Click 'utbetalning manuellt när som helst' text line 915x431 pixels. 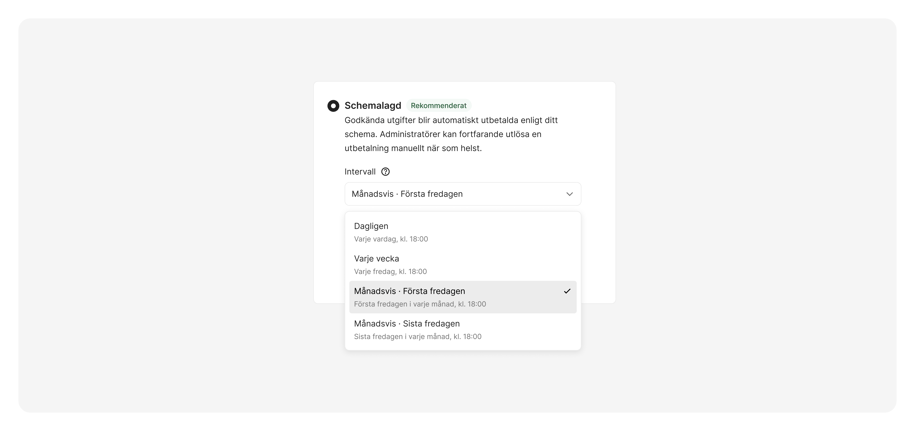(413, 148)
